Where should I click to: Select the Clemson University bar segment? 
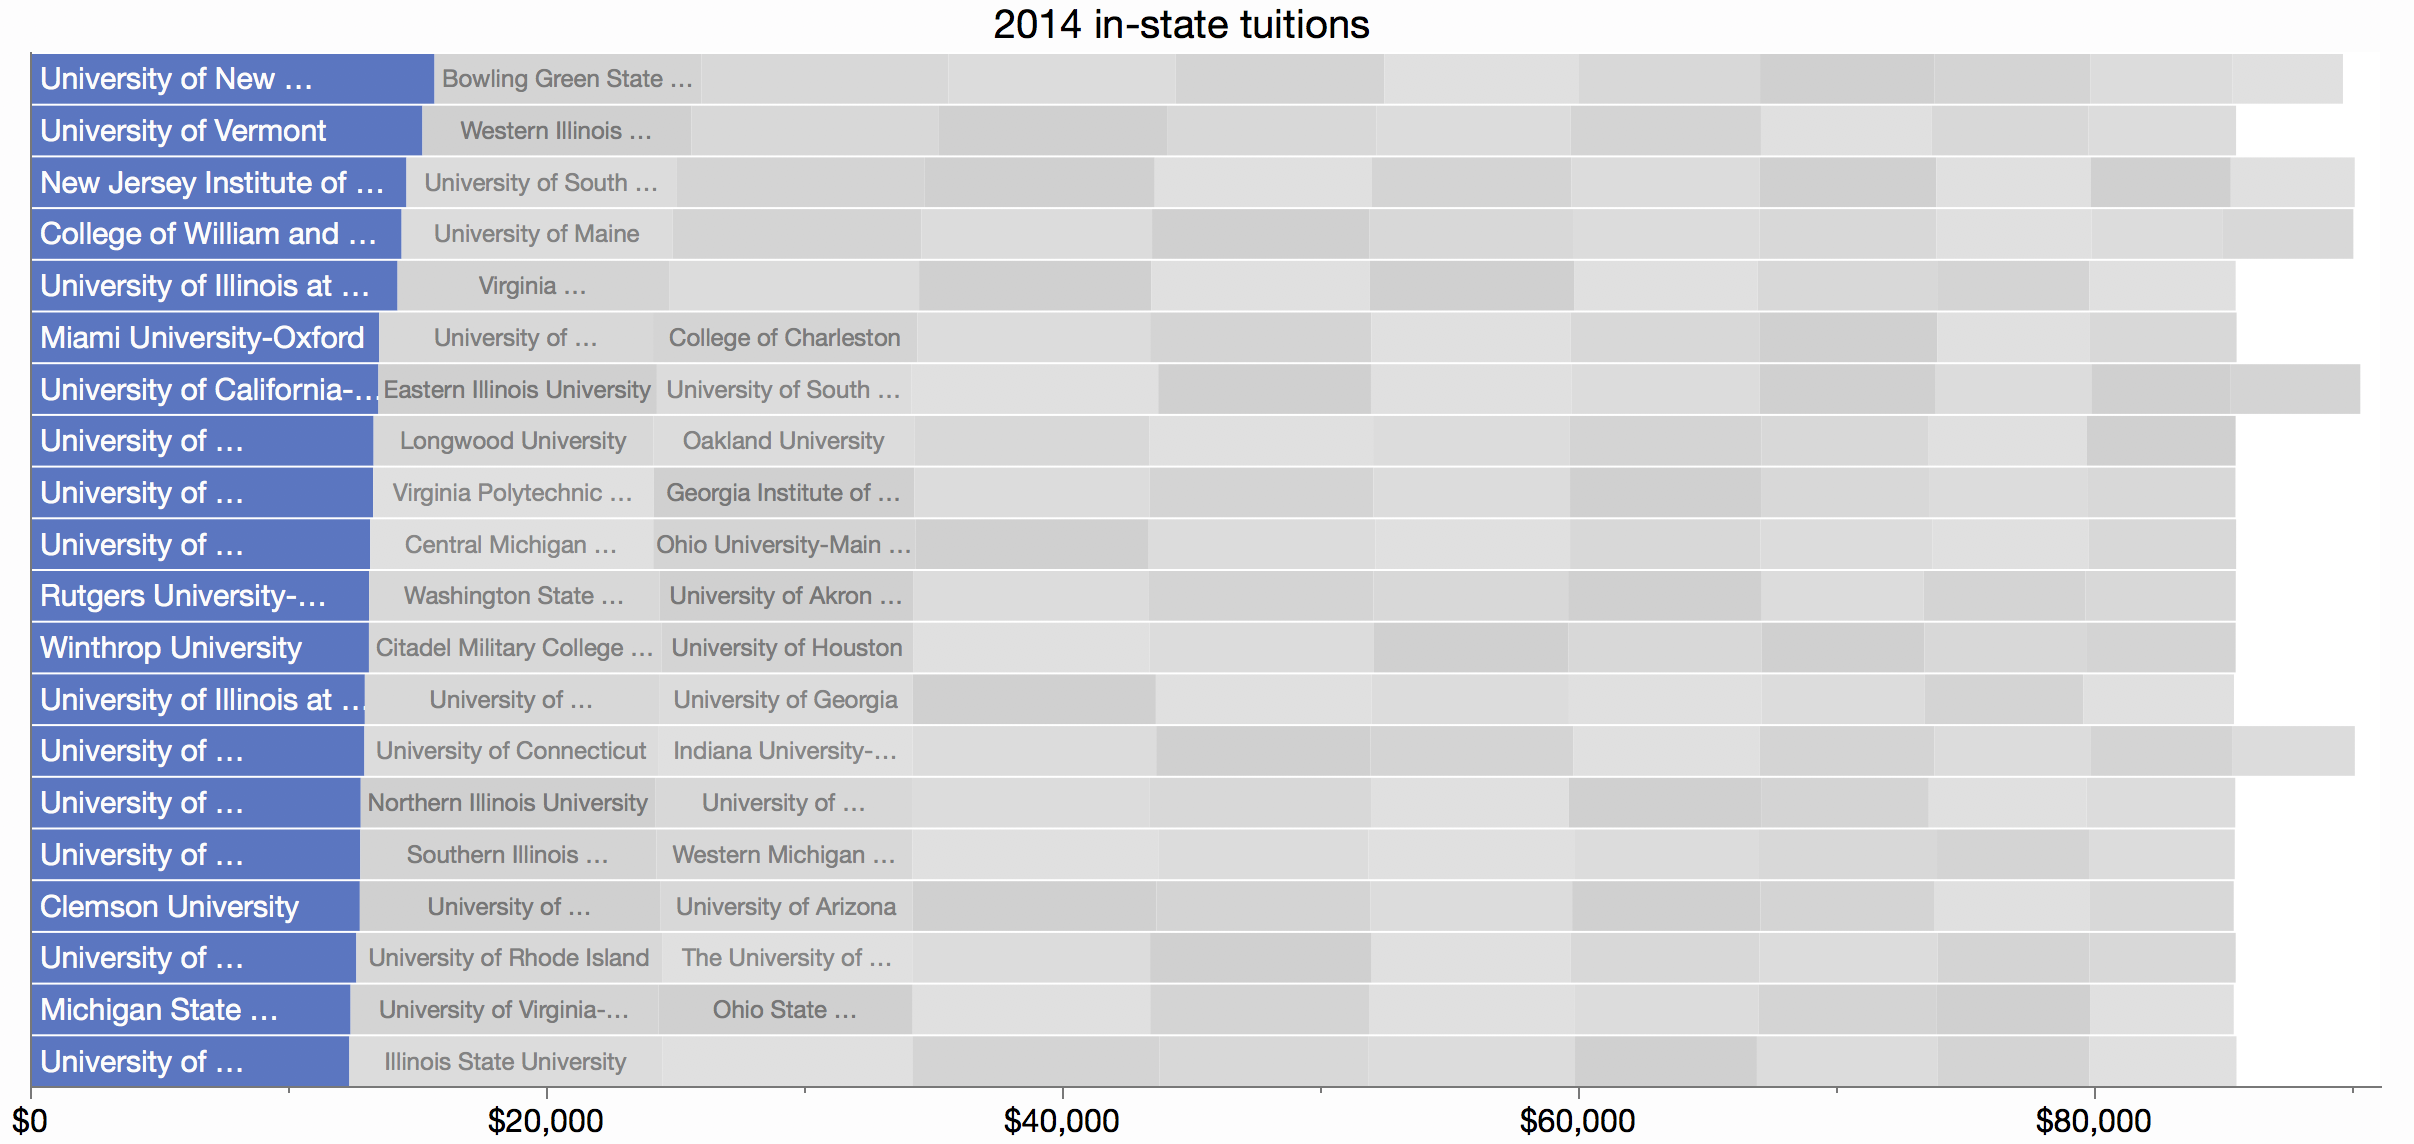pyautogui.click(x=195, y=907)
